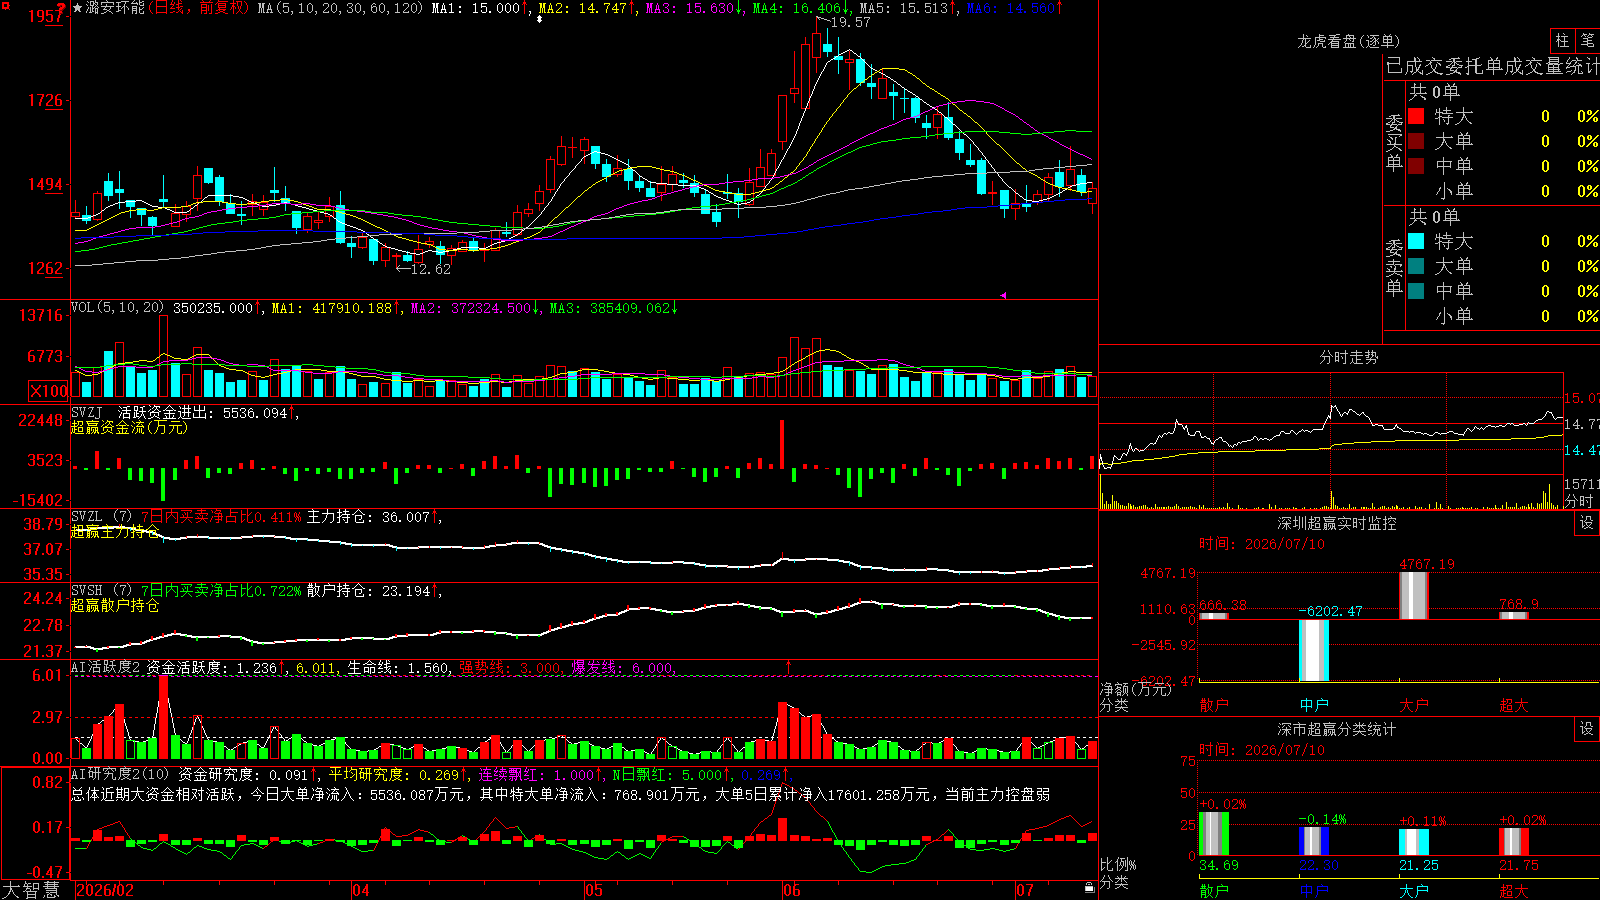This screenshot has width=1600, height=900.
Task: Click the 分时 label beside intraday volume
Action: [x=1579, y=500]
